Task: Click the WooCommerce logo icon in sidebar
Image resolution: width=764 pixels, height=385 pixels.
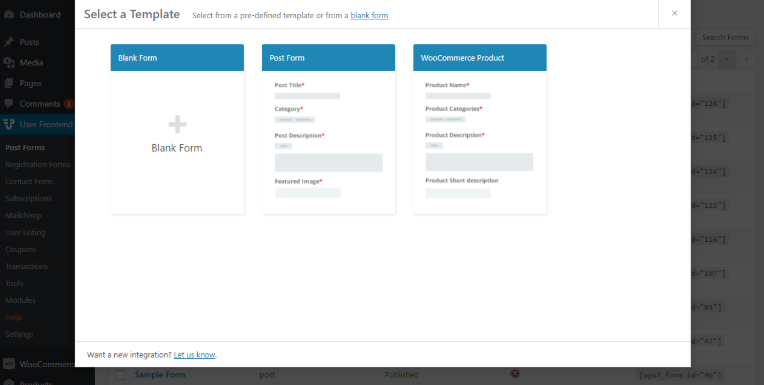Action: 8,364
